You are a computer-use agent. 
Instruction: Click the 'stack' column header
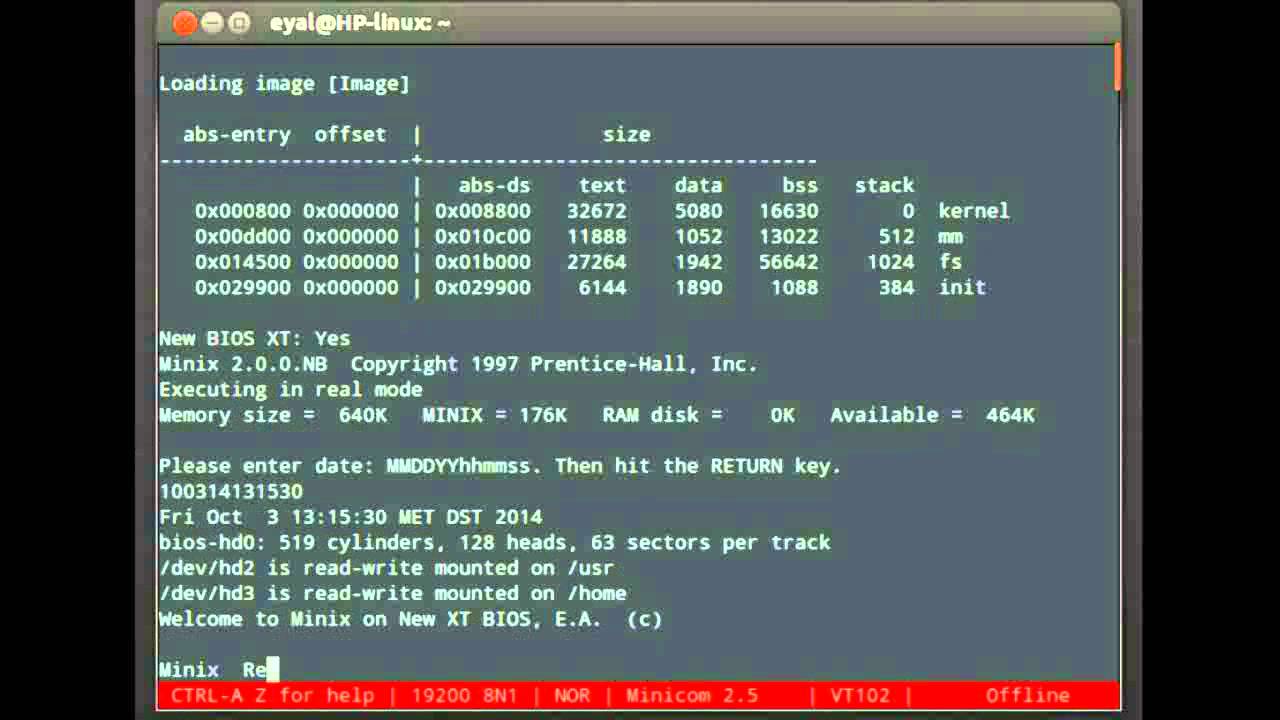point(884,186)
